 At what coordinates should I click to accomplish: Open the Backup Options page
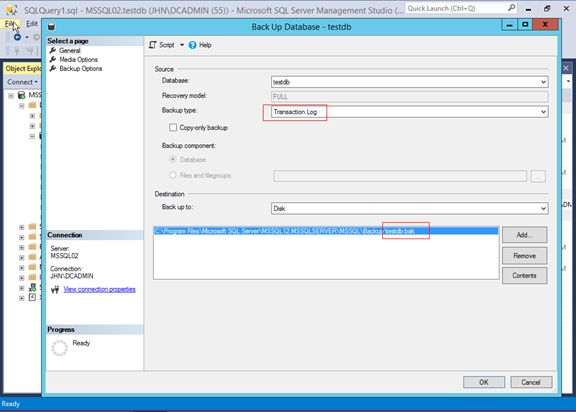coord(81,69)
